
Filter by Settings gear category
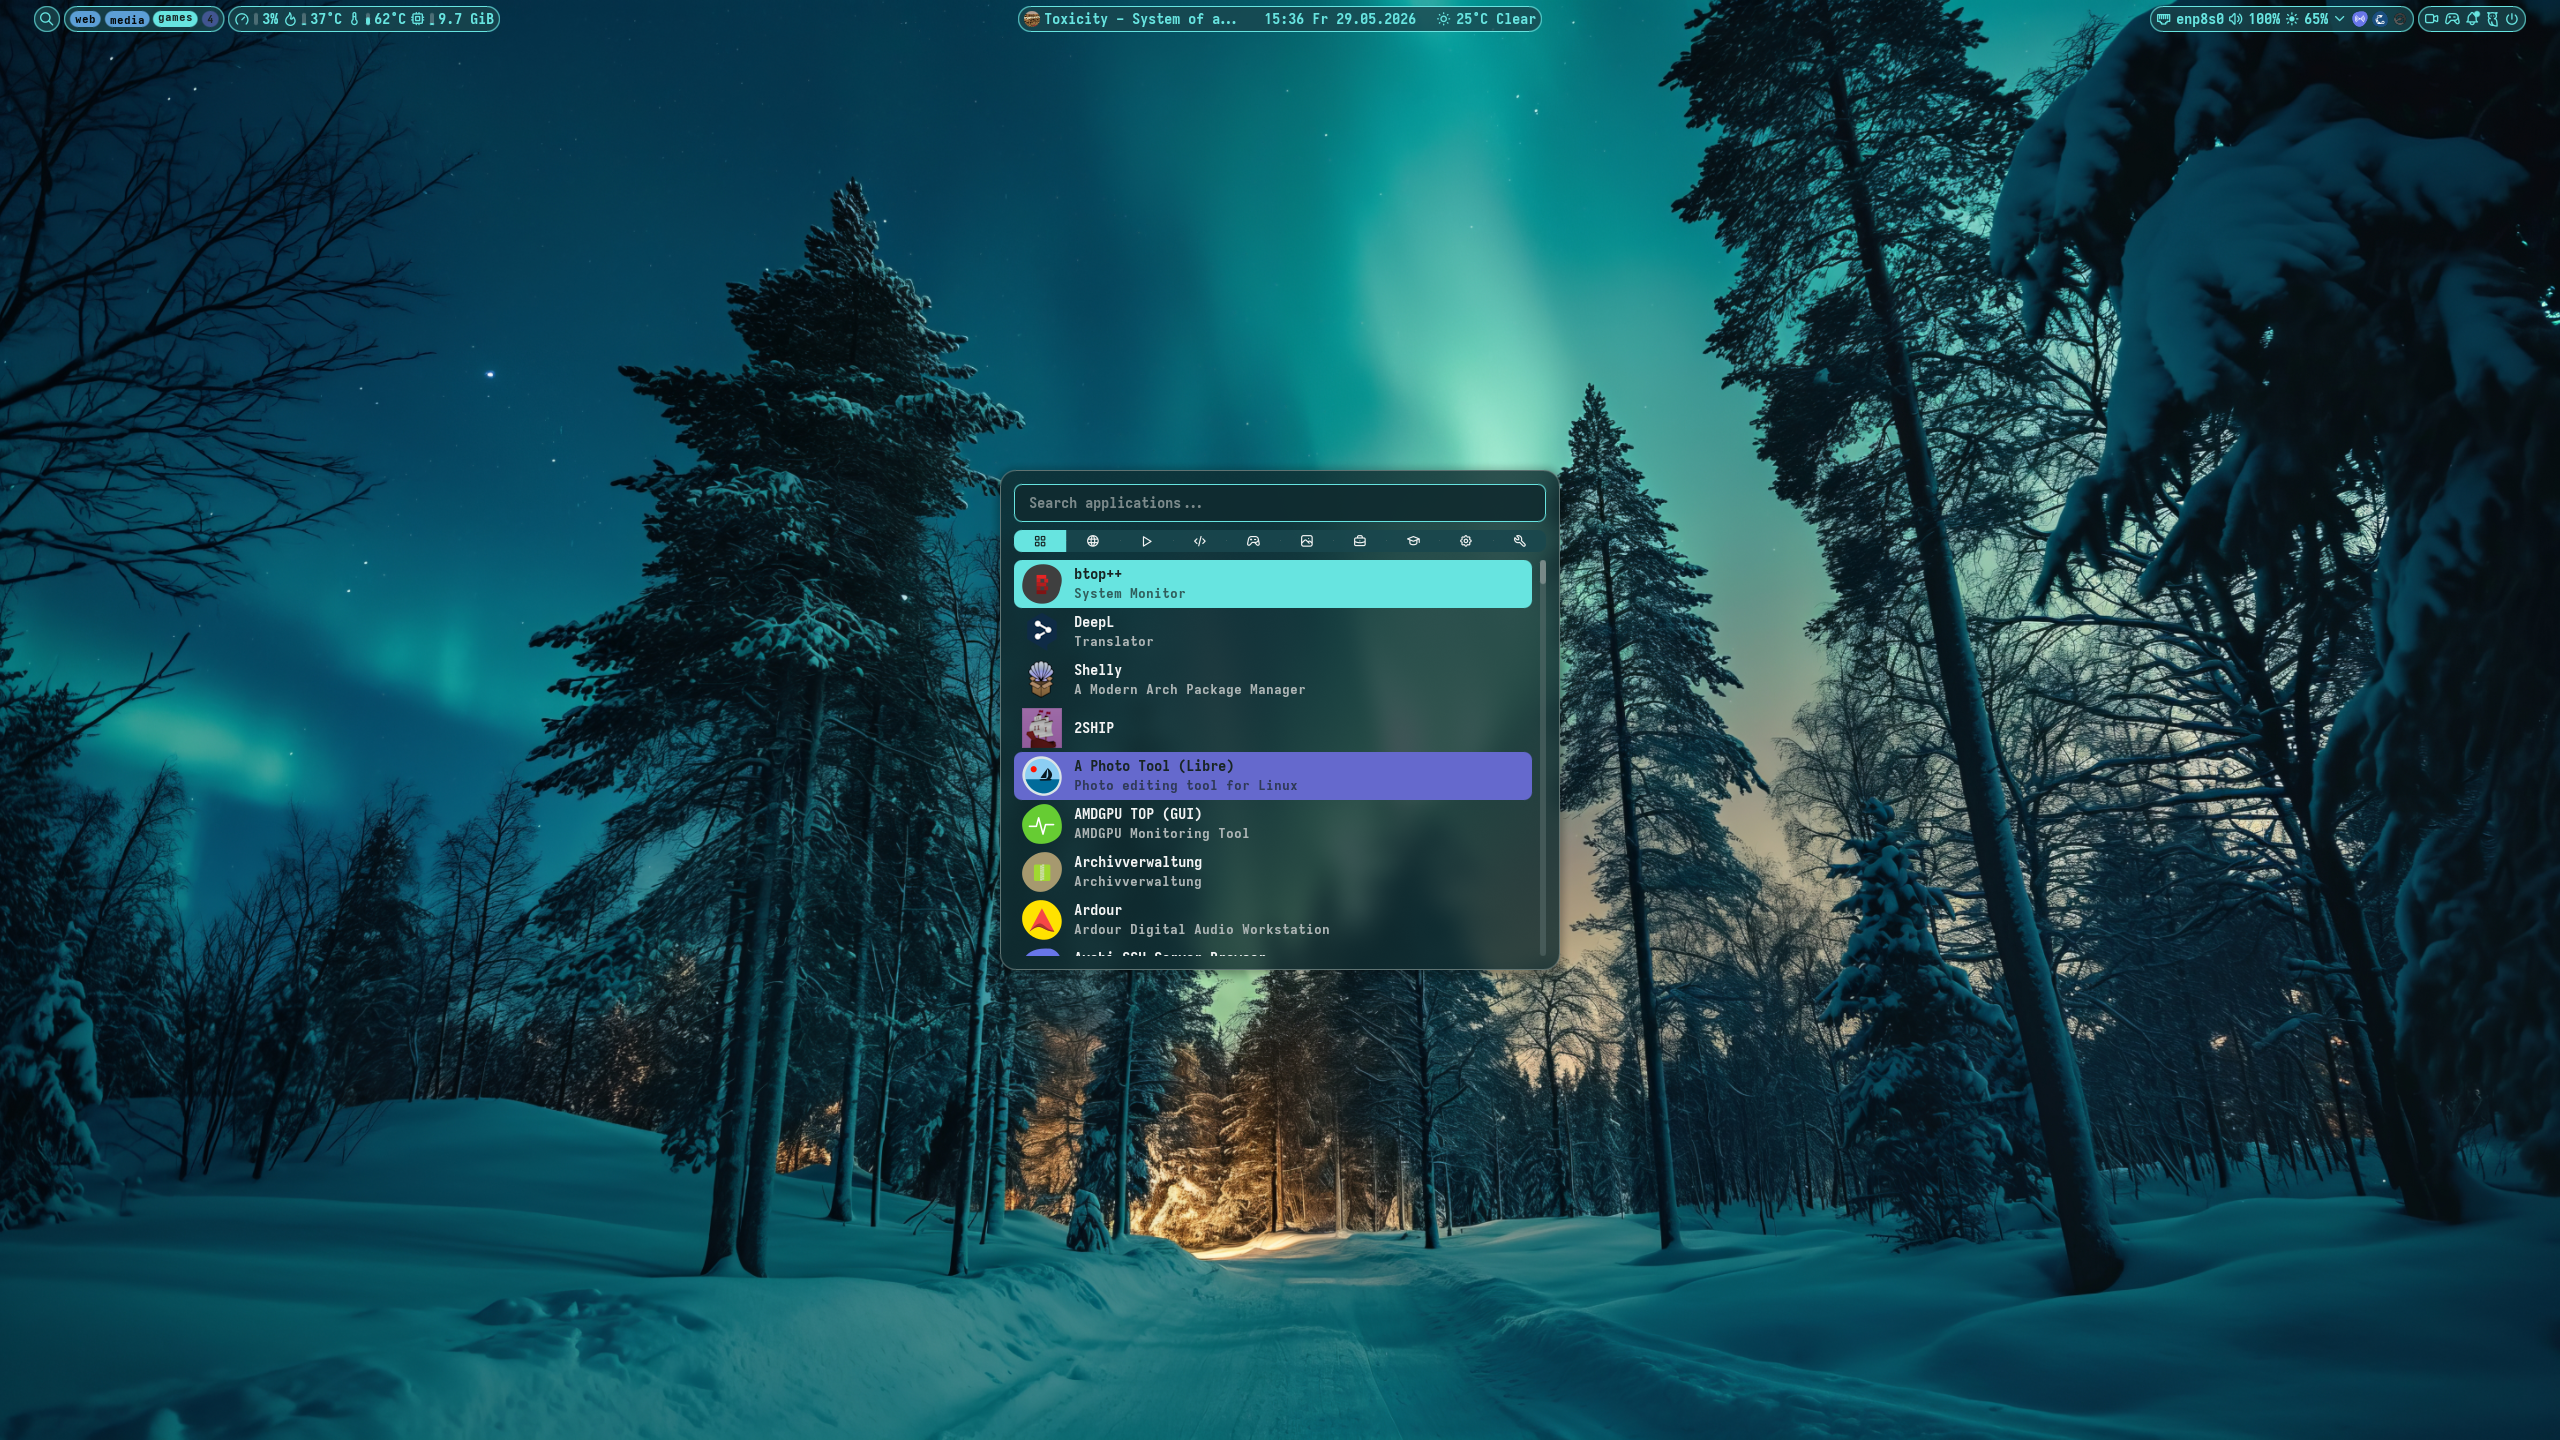point(1466,541)
